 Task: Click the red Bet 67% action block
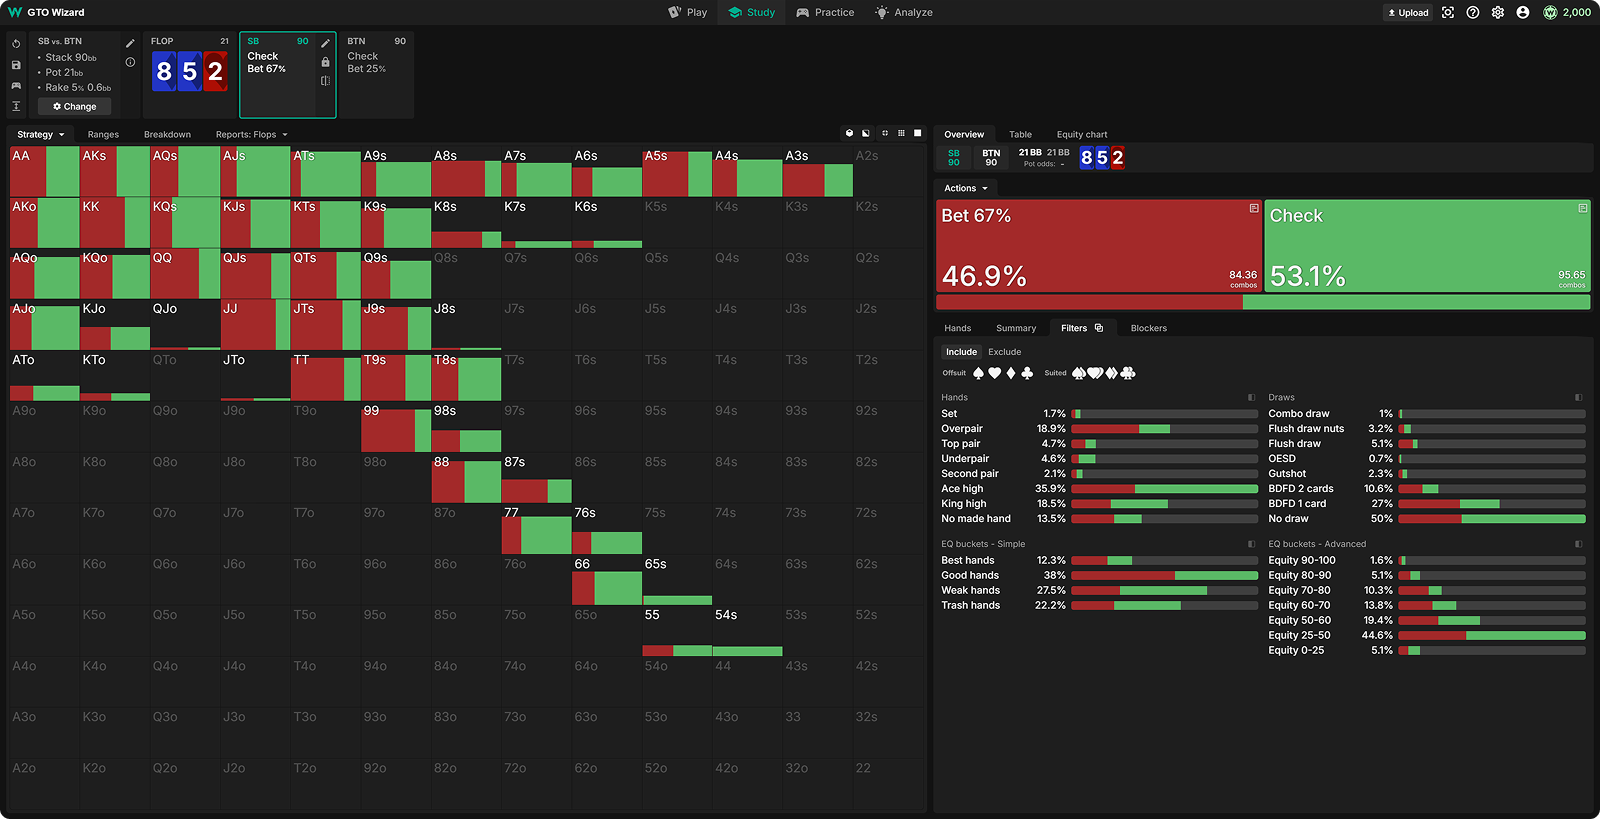click(1098, 246)
